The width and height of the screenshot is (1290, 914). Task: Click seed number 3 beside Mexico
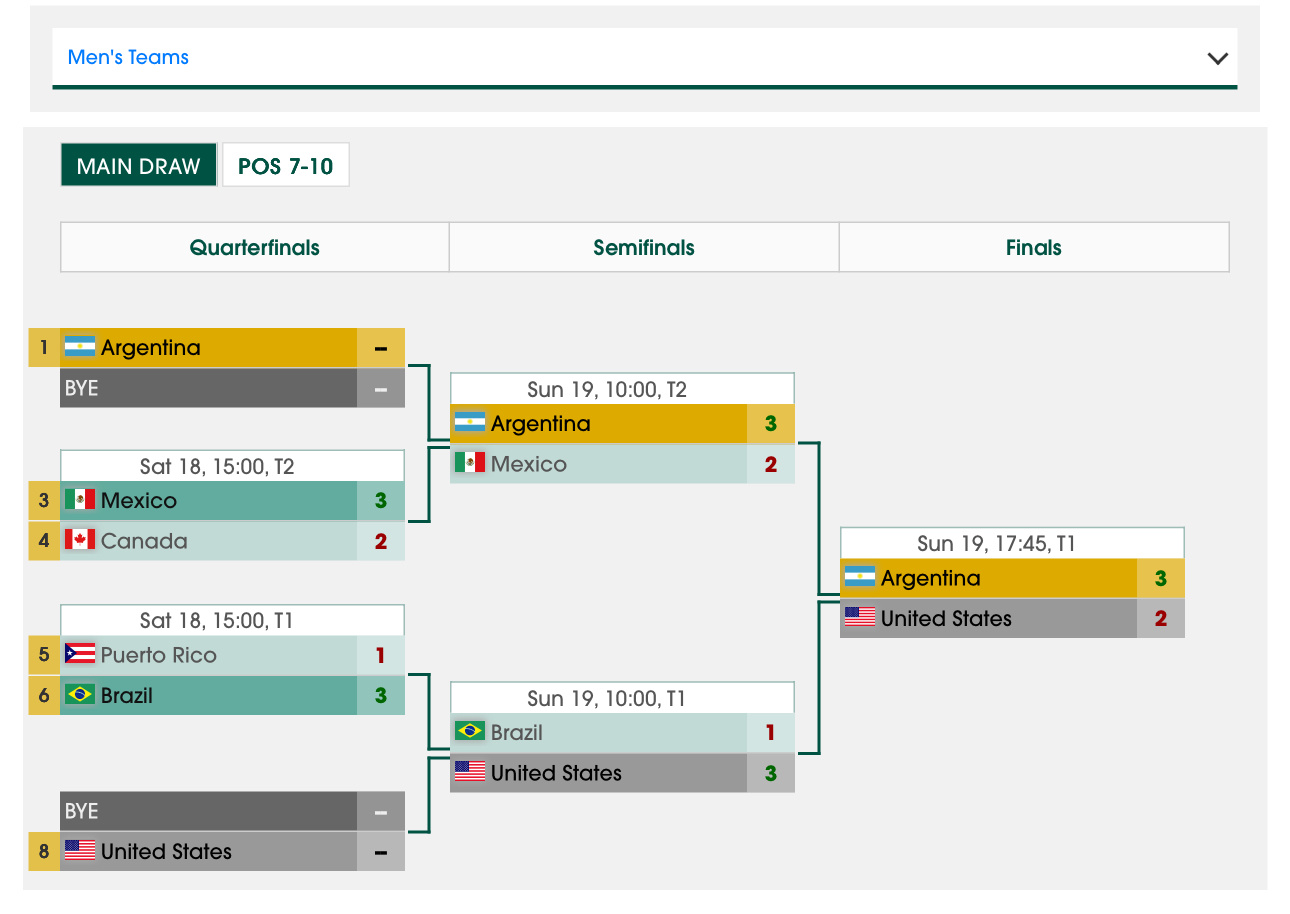pyautogui.click(x=44, y=501)
